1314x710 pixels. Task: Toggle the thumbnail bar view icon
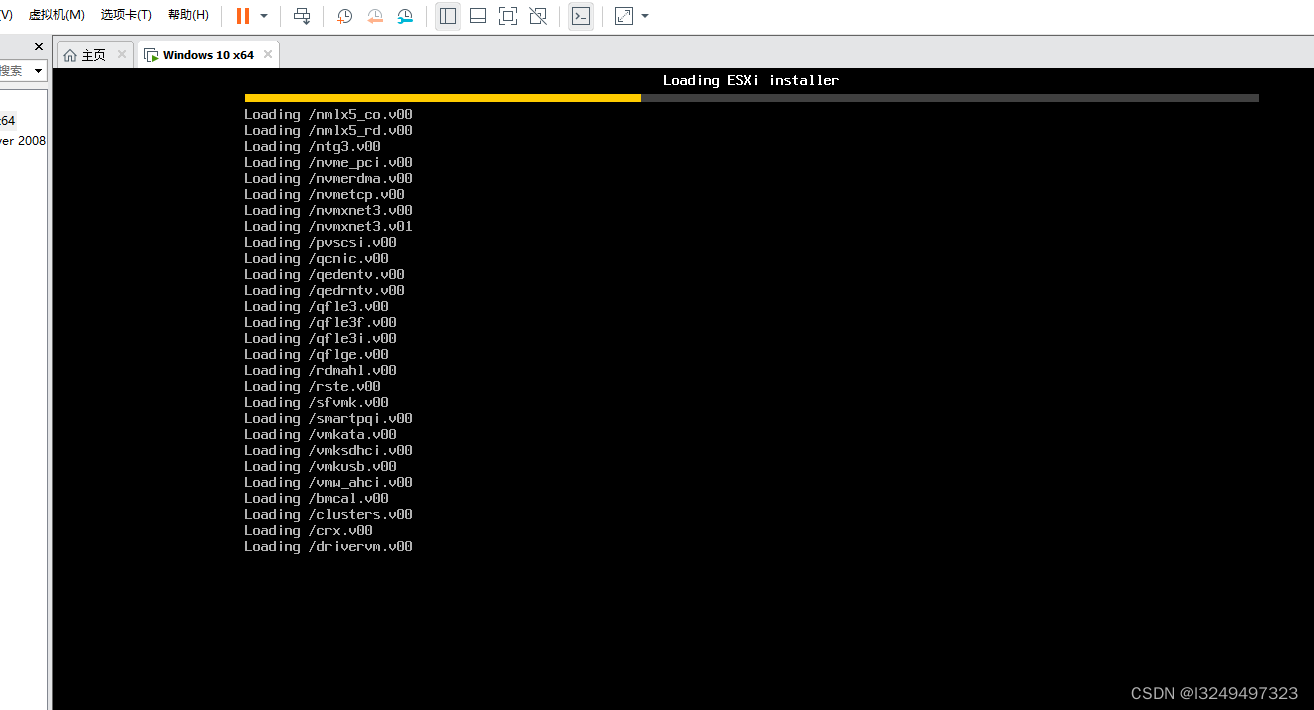(478, 16)
